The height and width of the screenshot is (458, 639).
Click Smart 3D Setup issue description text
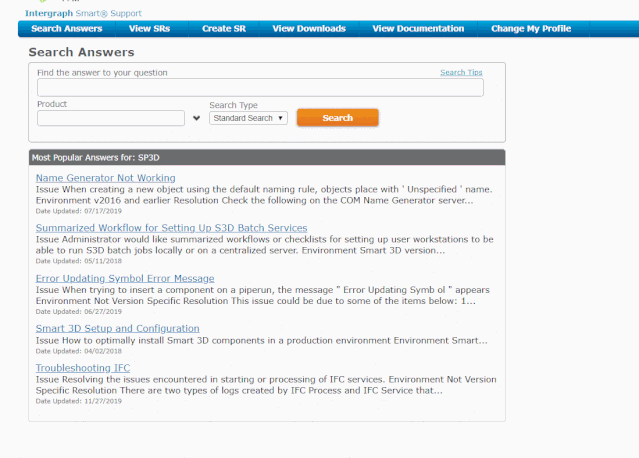coord(262,340)
